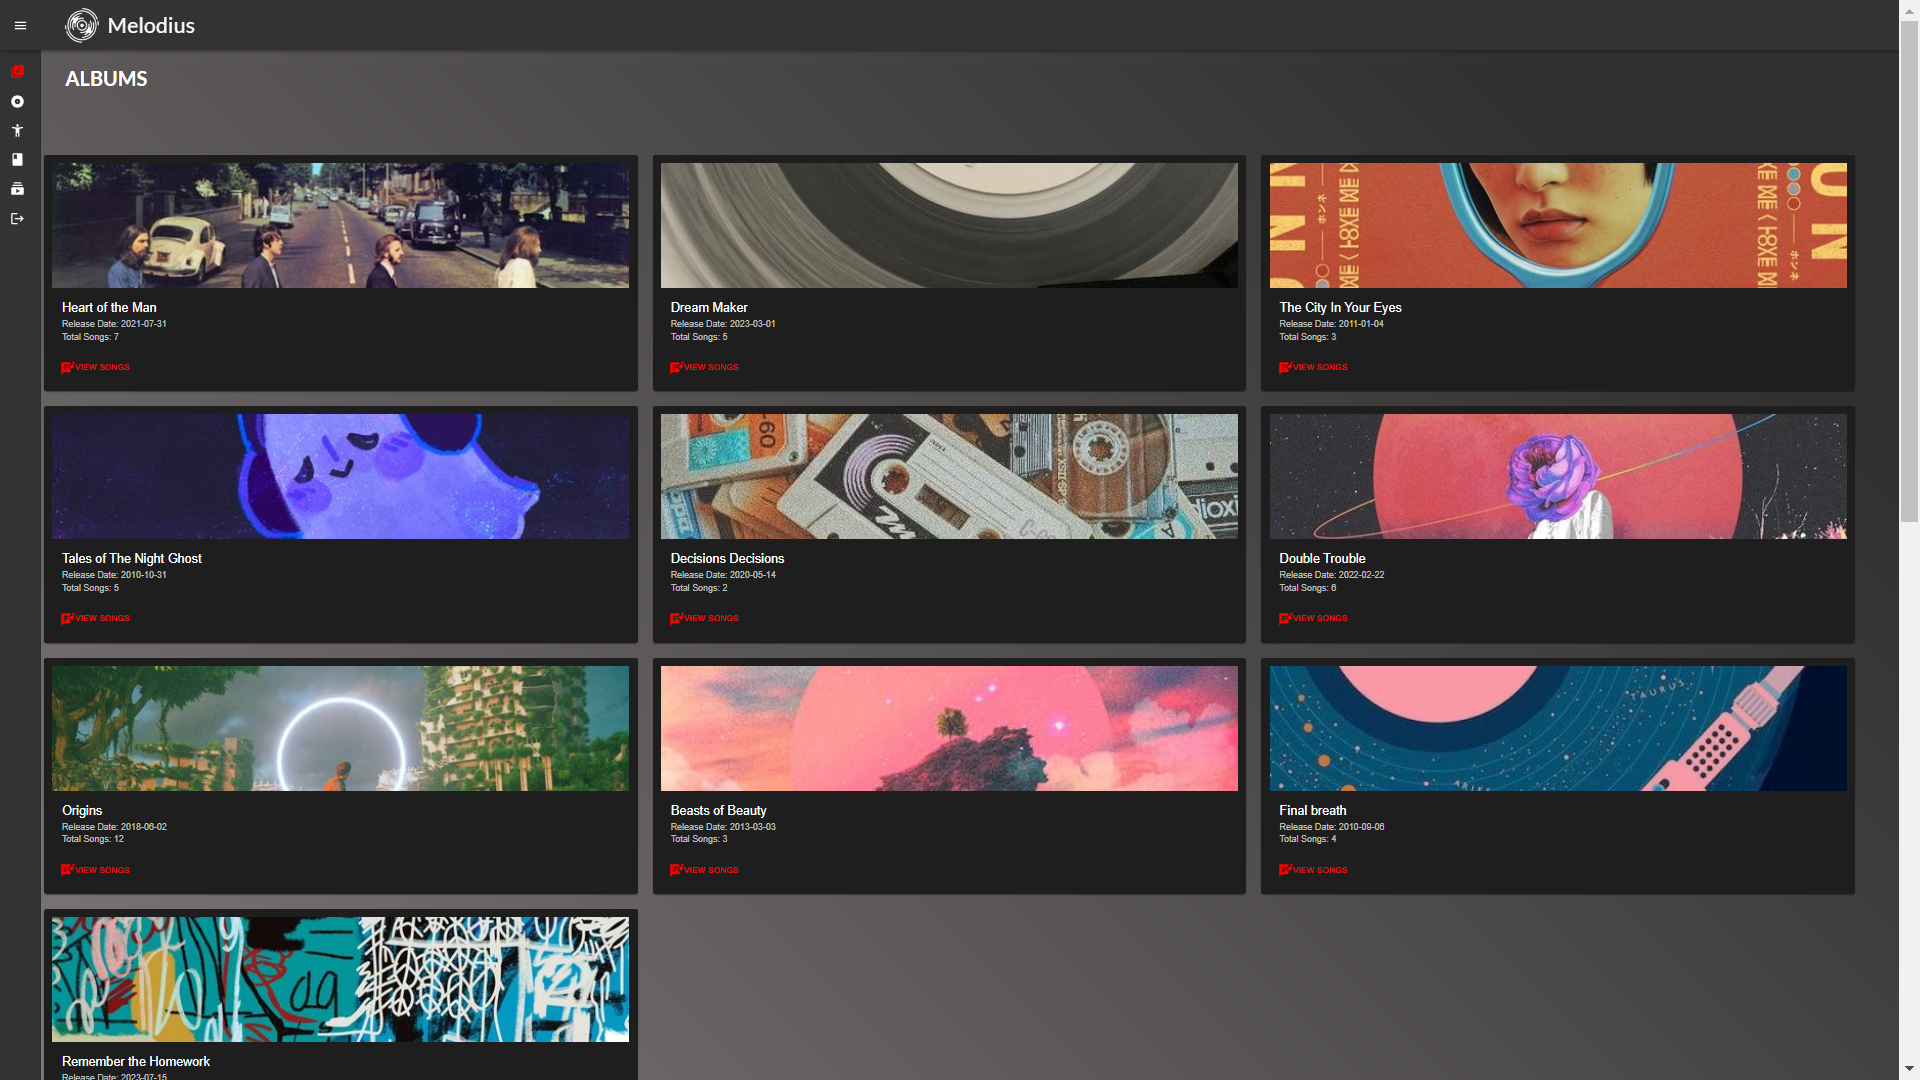View songs for Dream Maker
The height and width of the screenshot is (1080, 1920).
tap(704, 367)
